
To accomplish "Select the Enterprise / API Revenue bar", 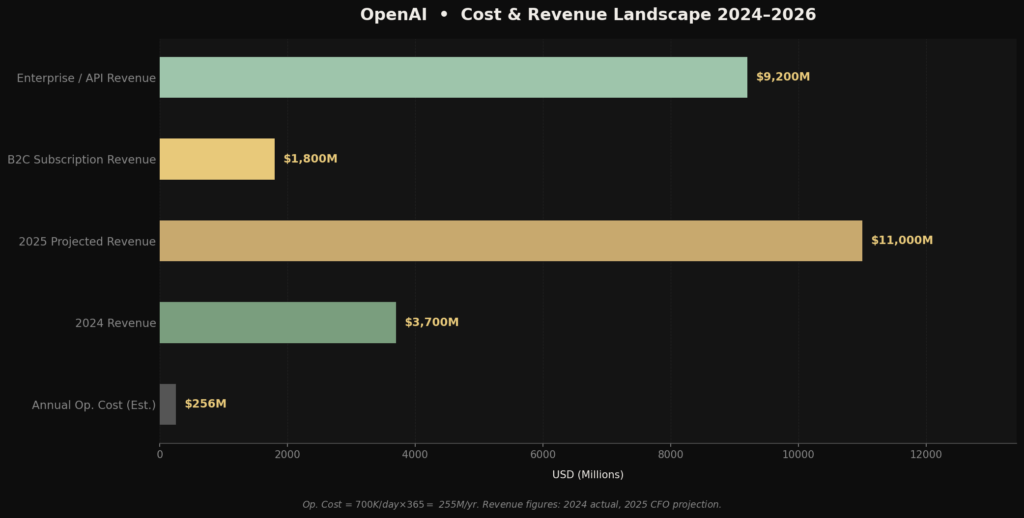I will 453,77.
